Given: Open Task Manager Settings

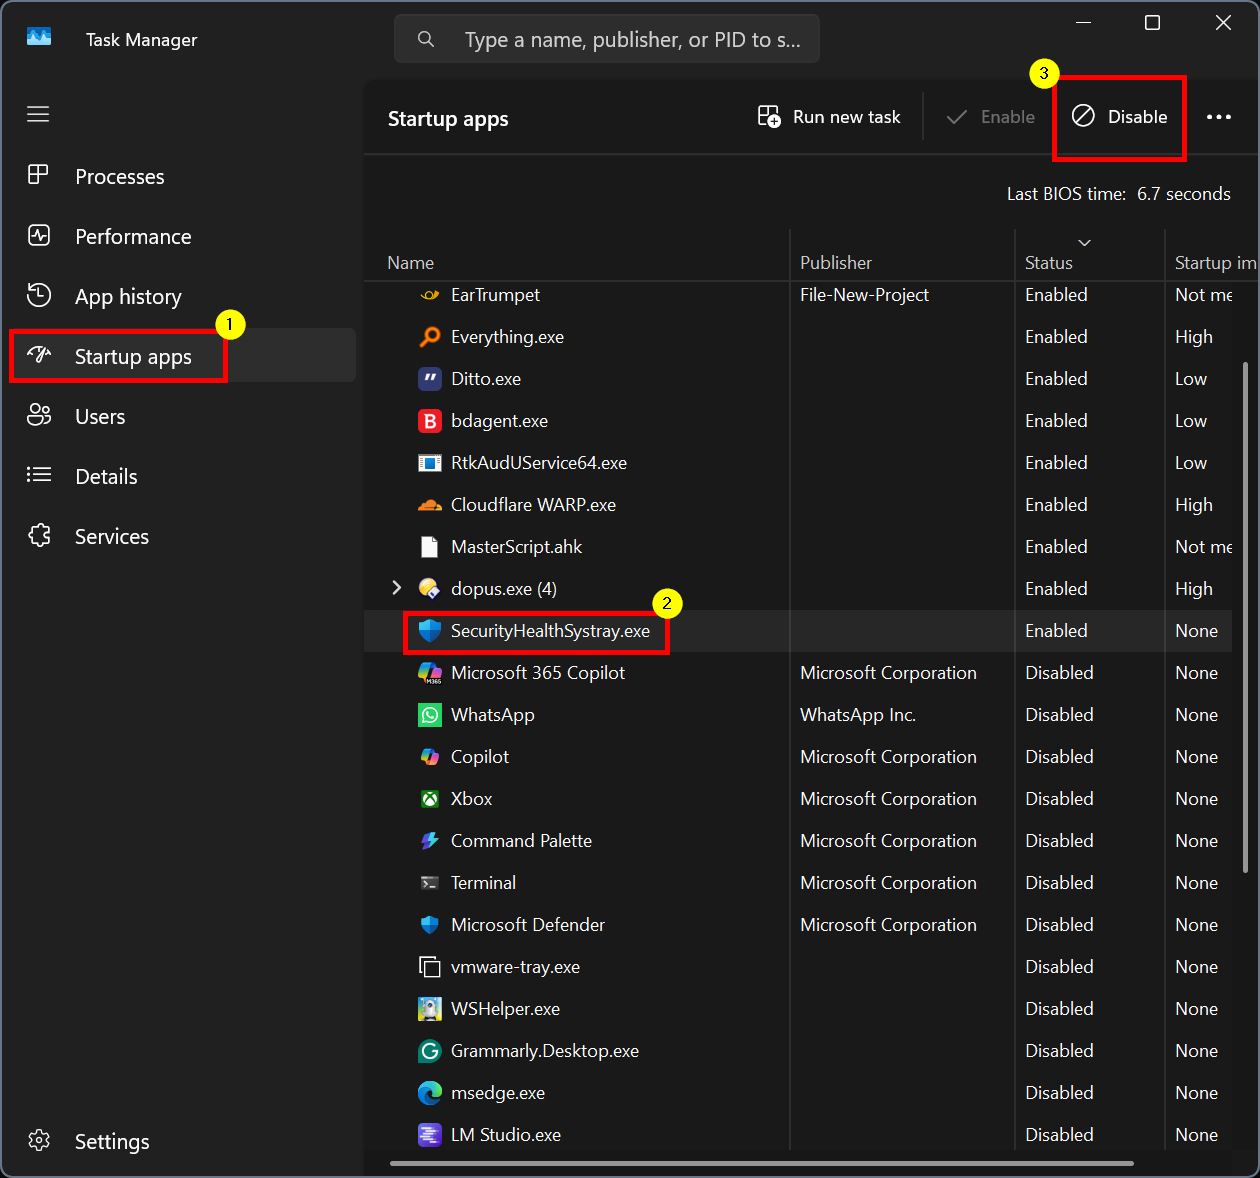Looking at the screenshot, I should 182,1141.
